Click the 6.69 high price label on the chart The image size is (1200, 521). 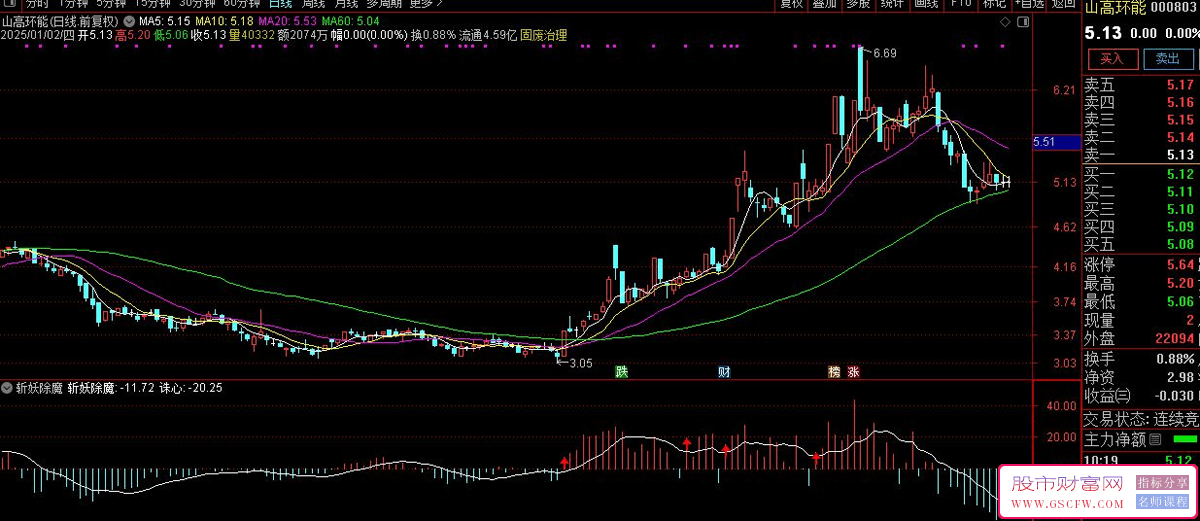click(x=884, y=53)
